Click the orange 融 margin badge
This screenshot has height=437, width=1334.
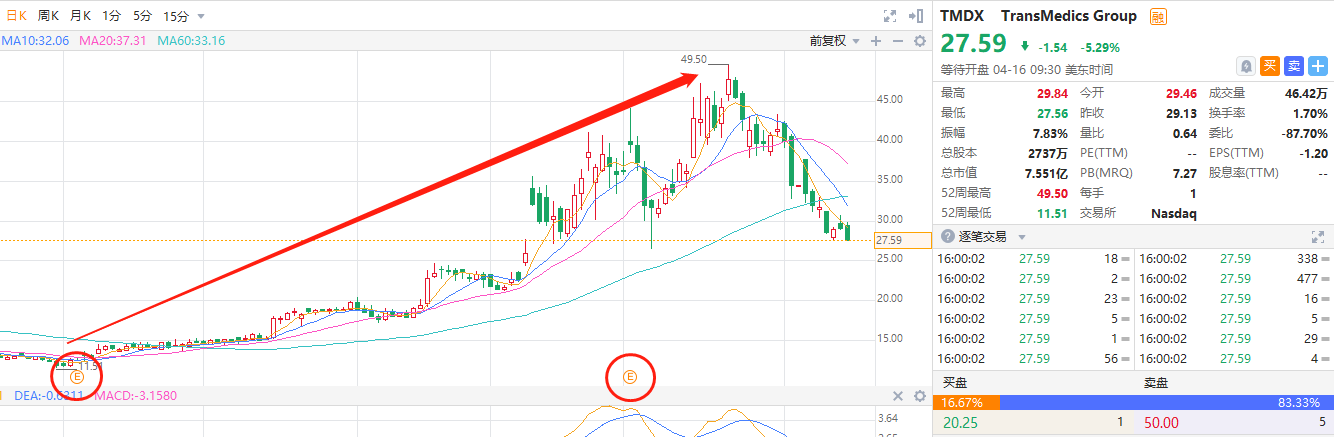click(1157, 16)
